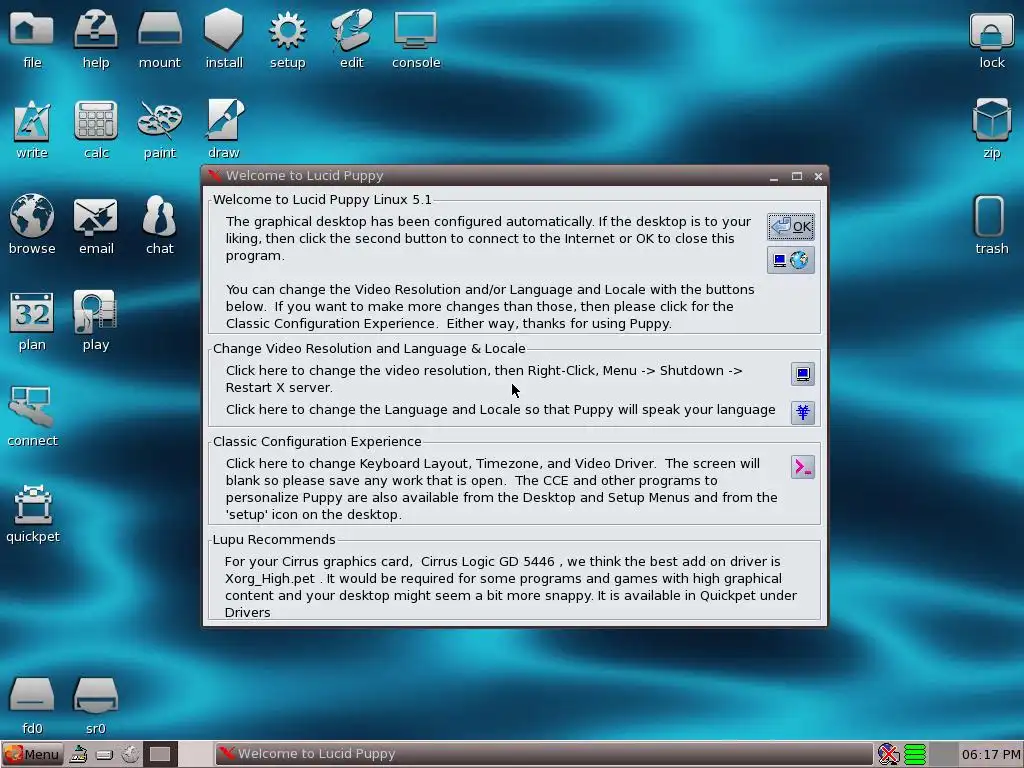Select Welcome to Lucid Puppy taskbar entry
The width and height of the screenshot is (1024, 768).
[x=543, y=754]
